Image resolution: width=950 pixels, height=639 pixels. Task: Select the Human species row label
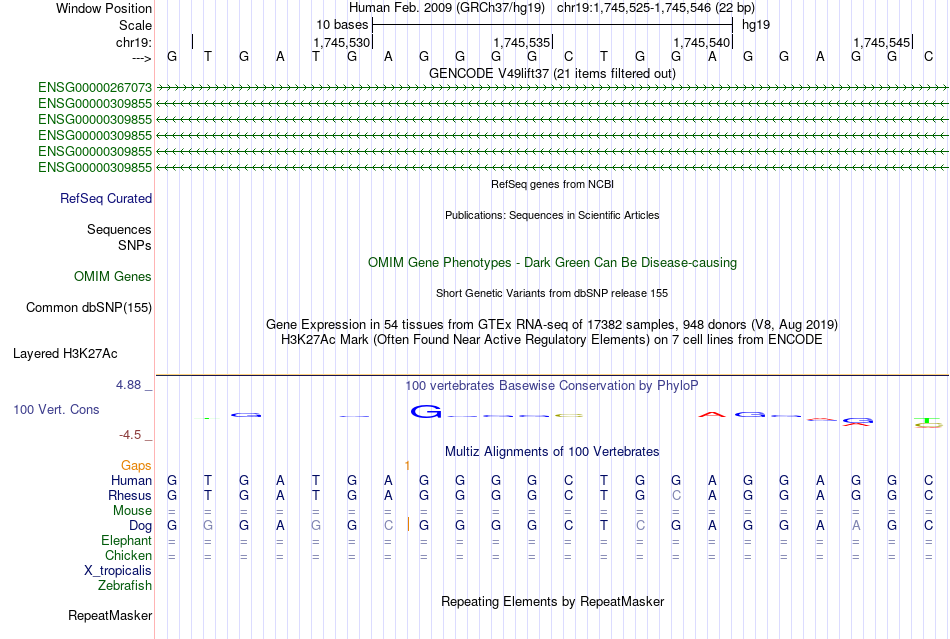[131, 480]
